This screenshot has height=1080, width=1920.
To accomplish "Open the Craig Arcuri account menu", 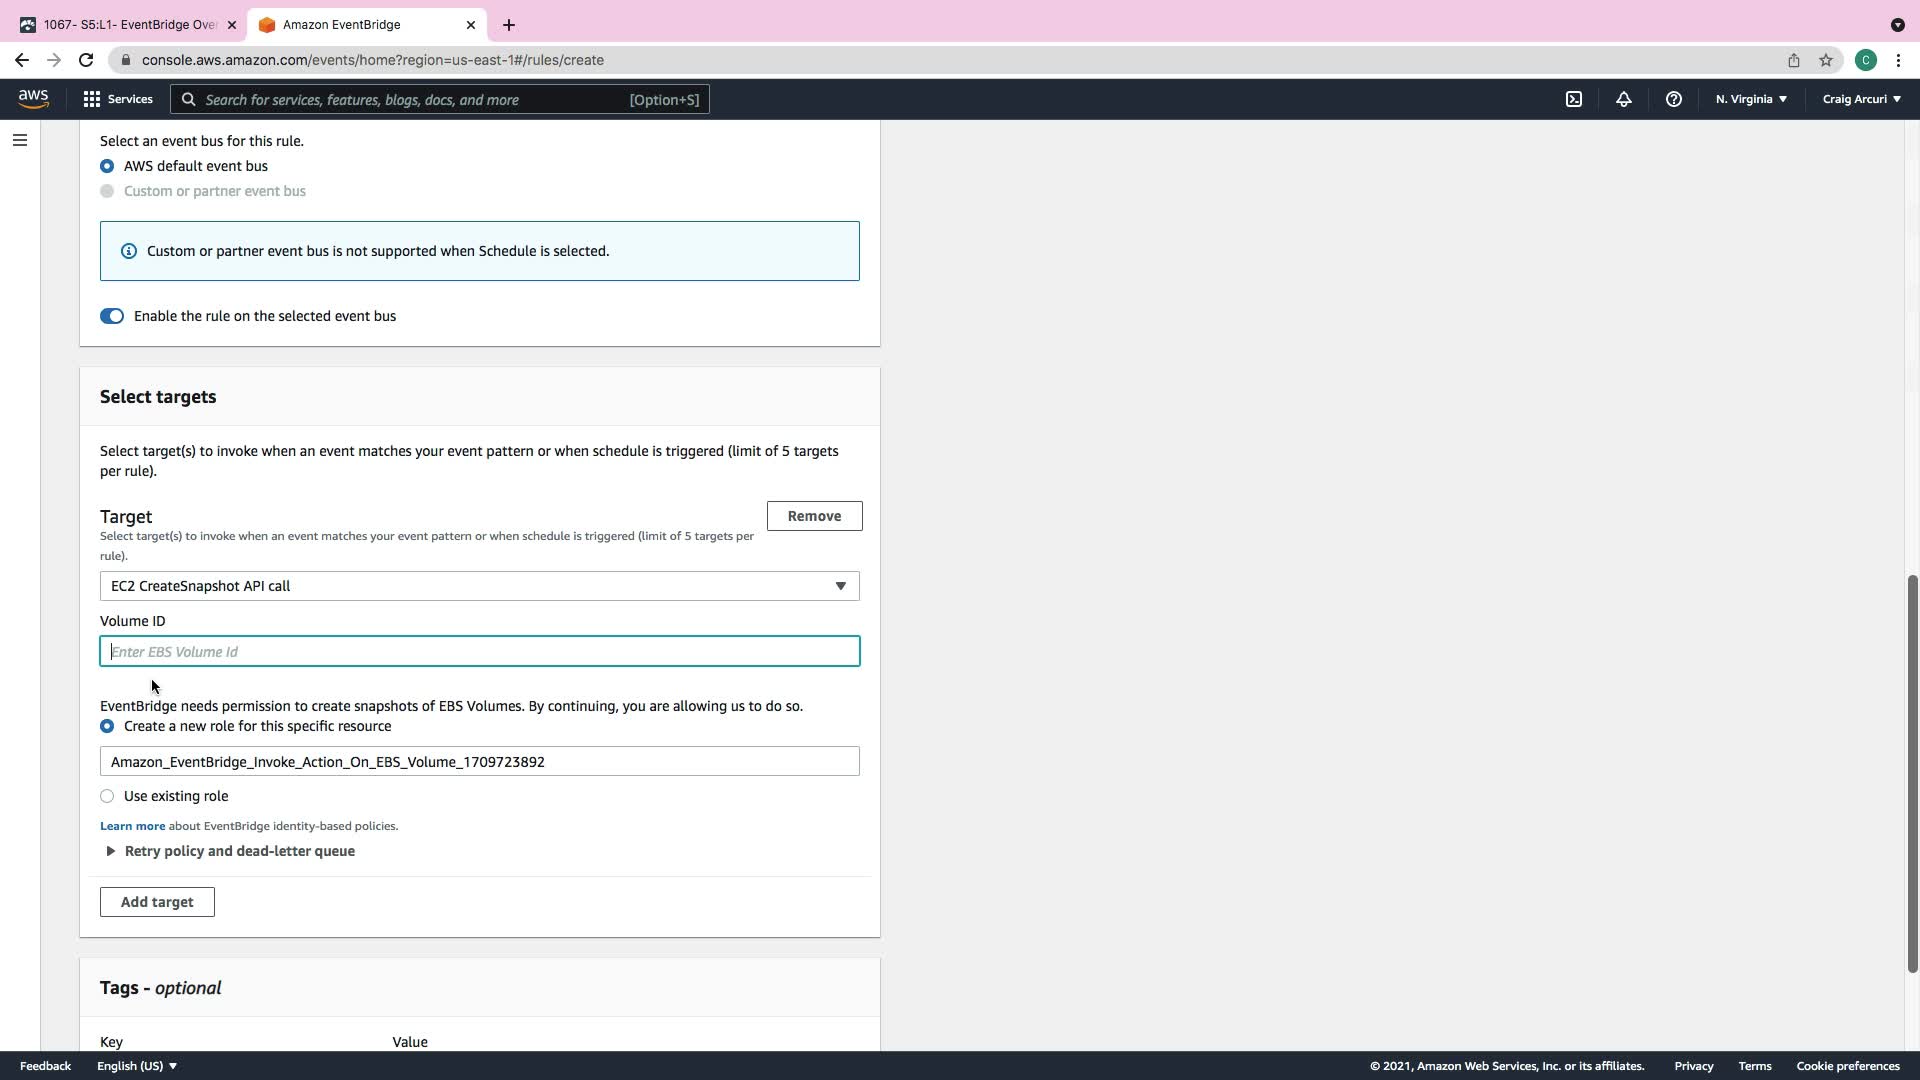I will pyautogui.click(x=1861, y=99).
